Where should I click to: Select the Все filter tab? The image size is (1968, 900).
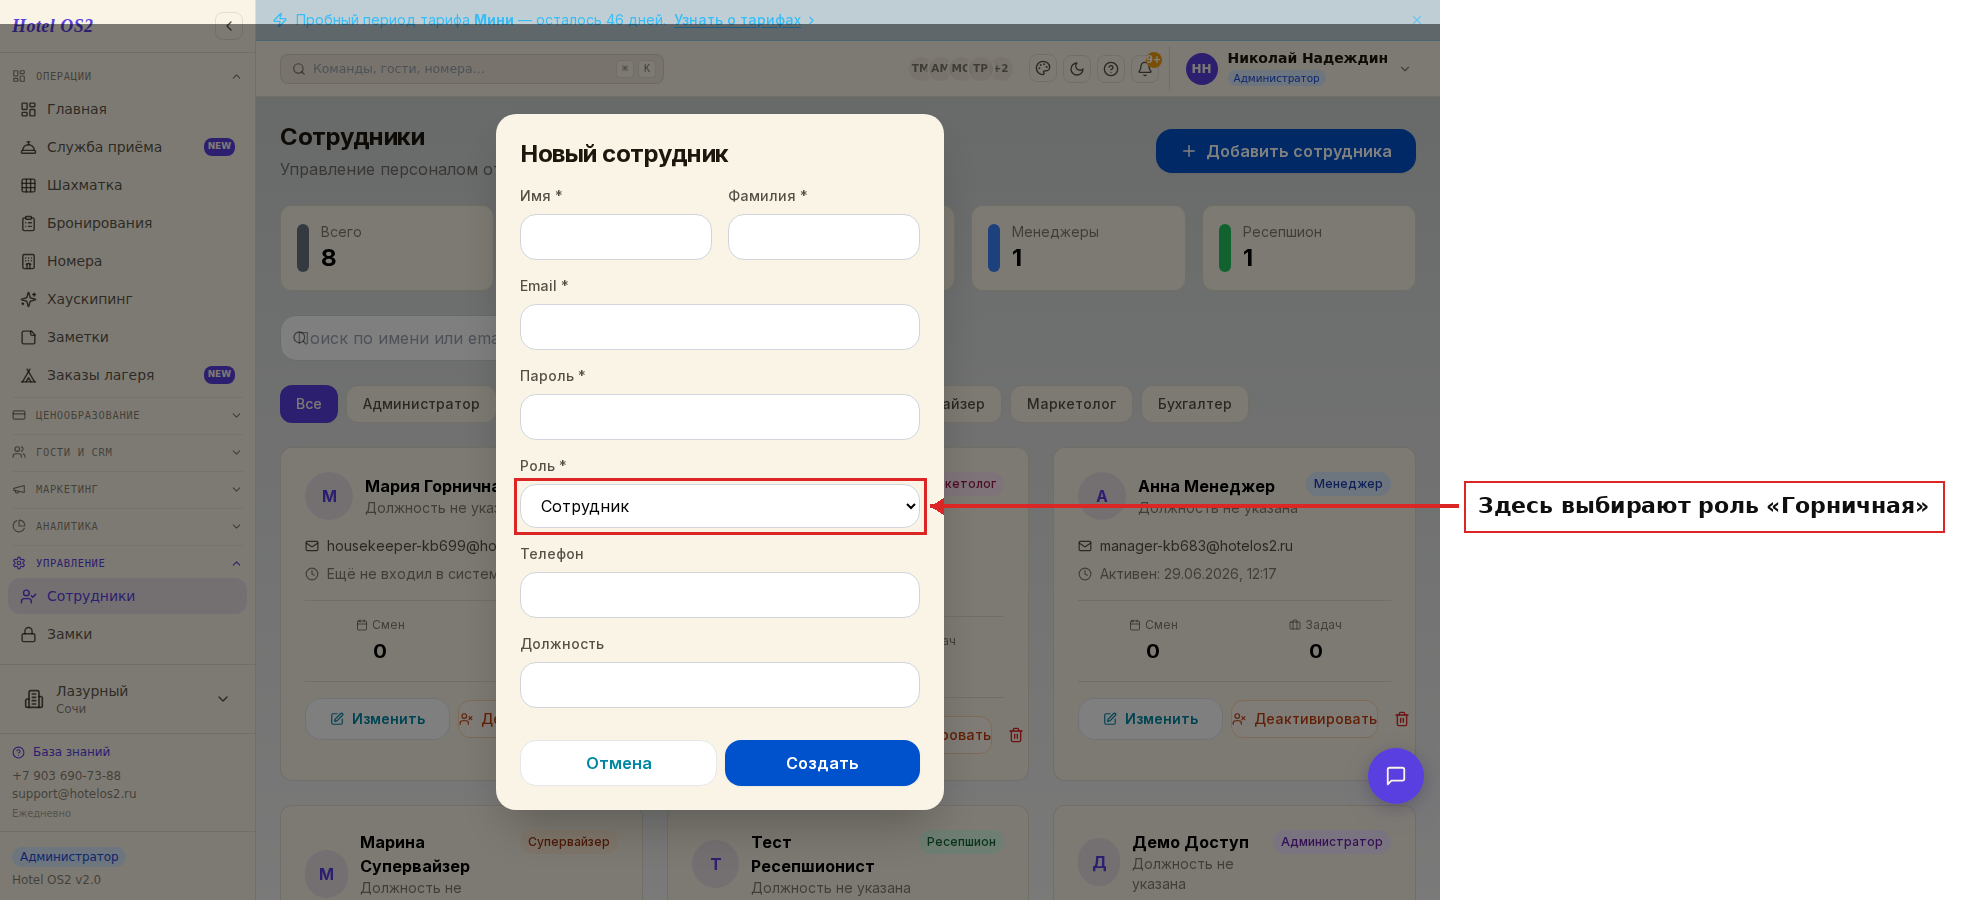[309, 404]
